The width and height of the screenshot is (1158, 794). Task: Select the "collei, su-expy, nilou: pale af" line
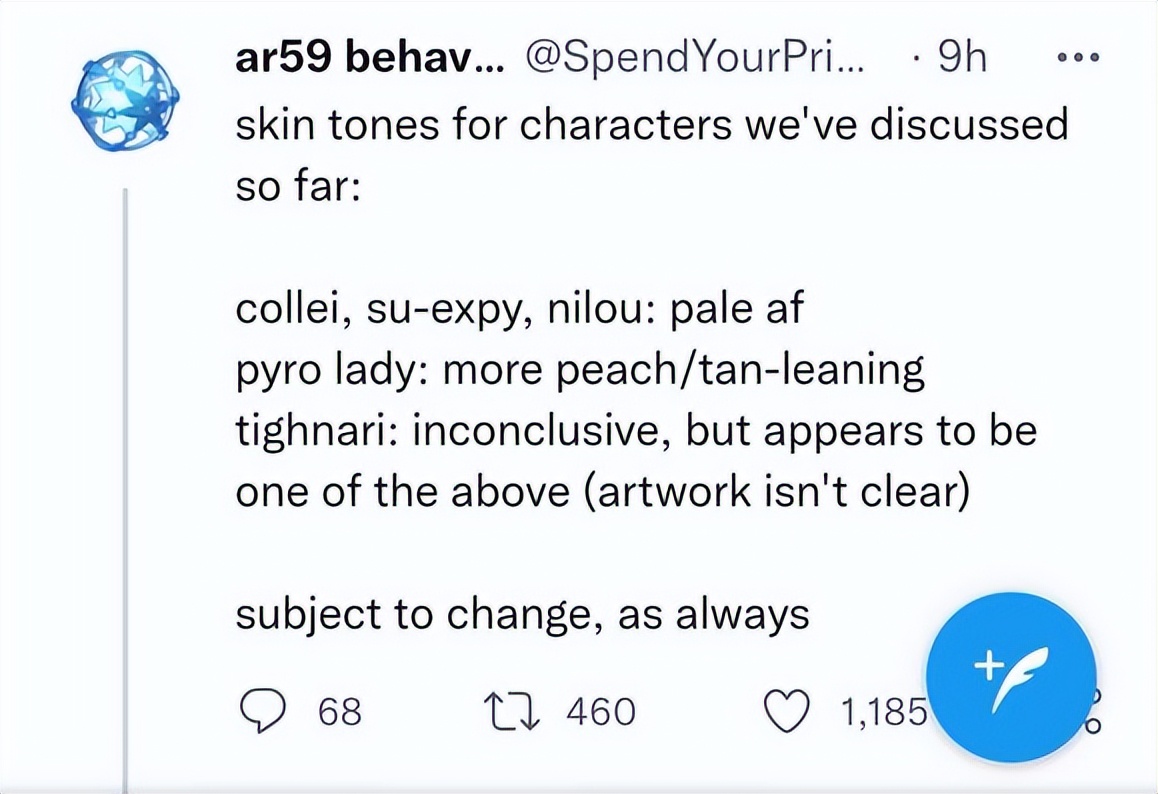[519, 309]
